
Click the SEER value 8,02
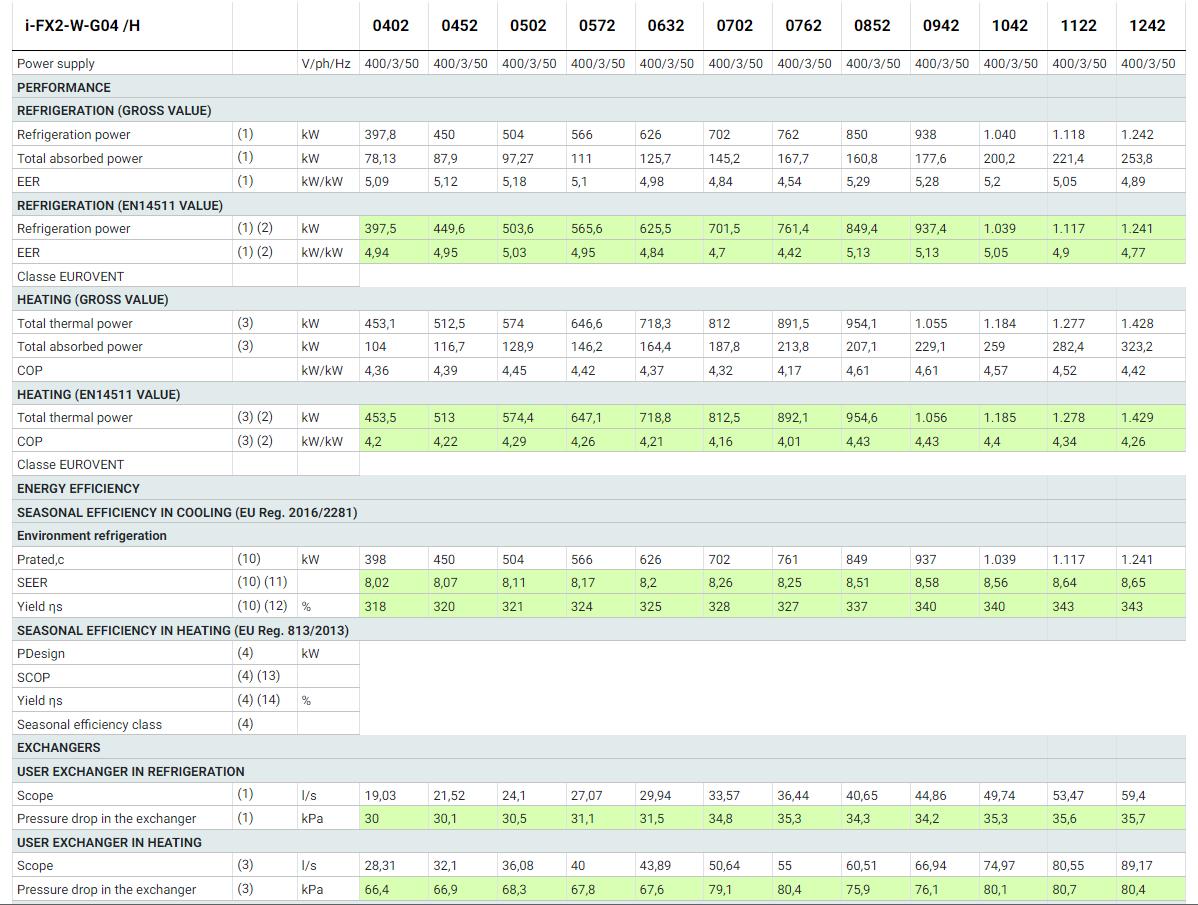377,583
